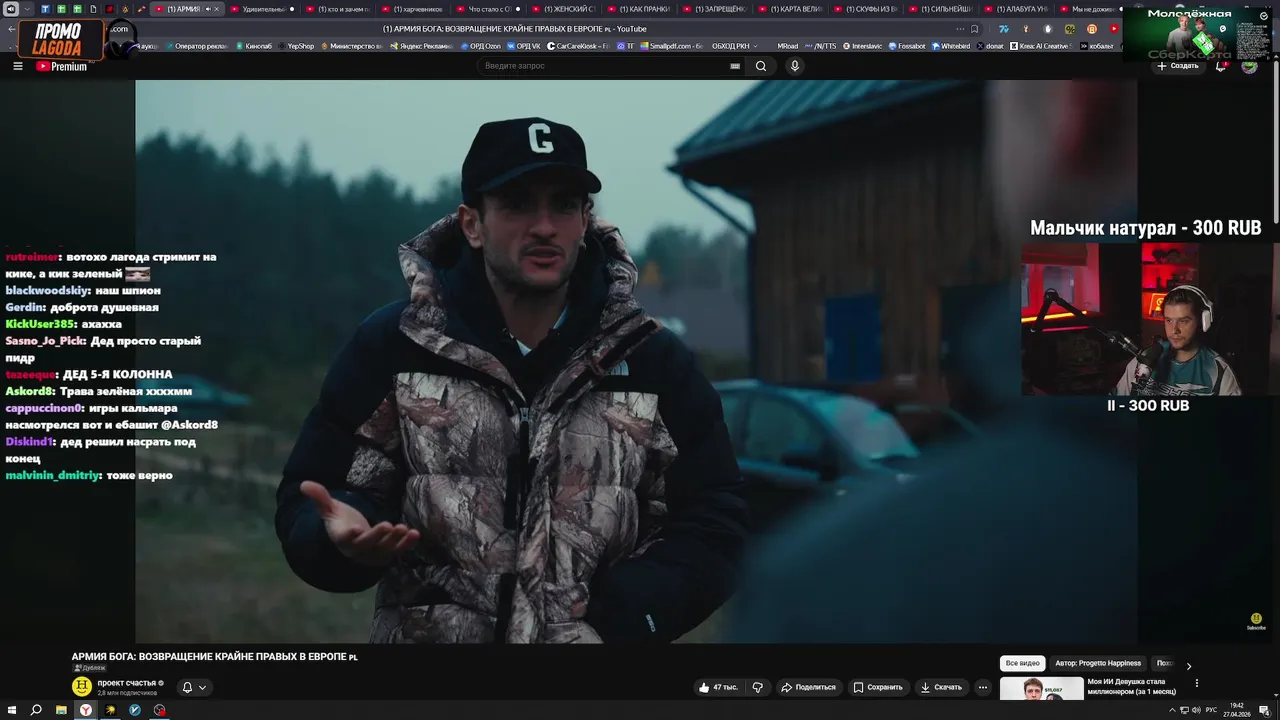Select the Все видео filter chip
The height and width of the screenshot is (720, 1280).
tap(1023, 663)
